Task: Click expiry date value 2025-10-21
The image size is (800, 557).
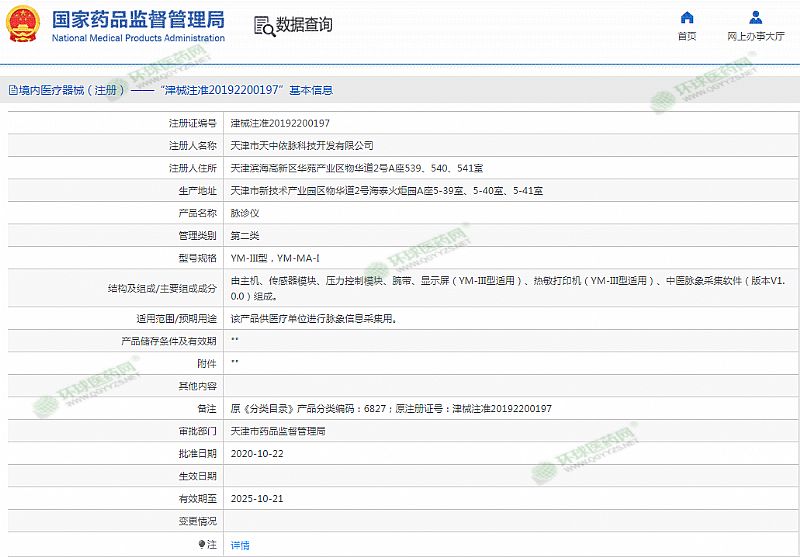Action: click(258, 498)
